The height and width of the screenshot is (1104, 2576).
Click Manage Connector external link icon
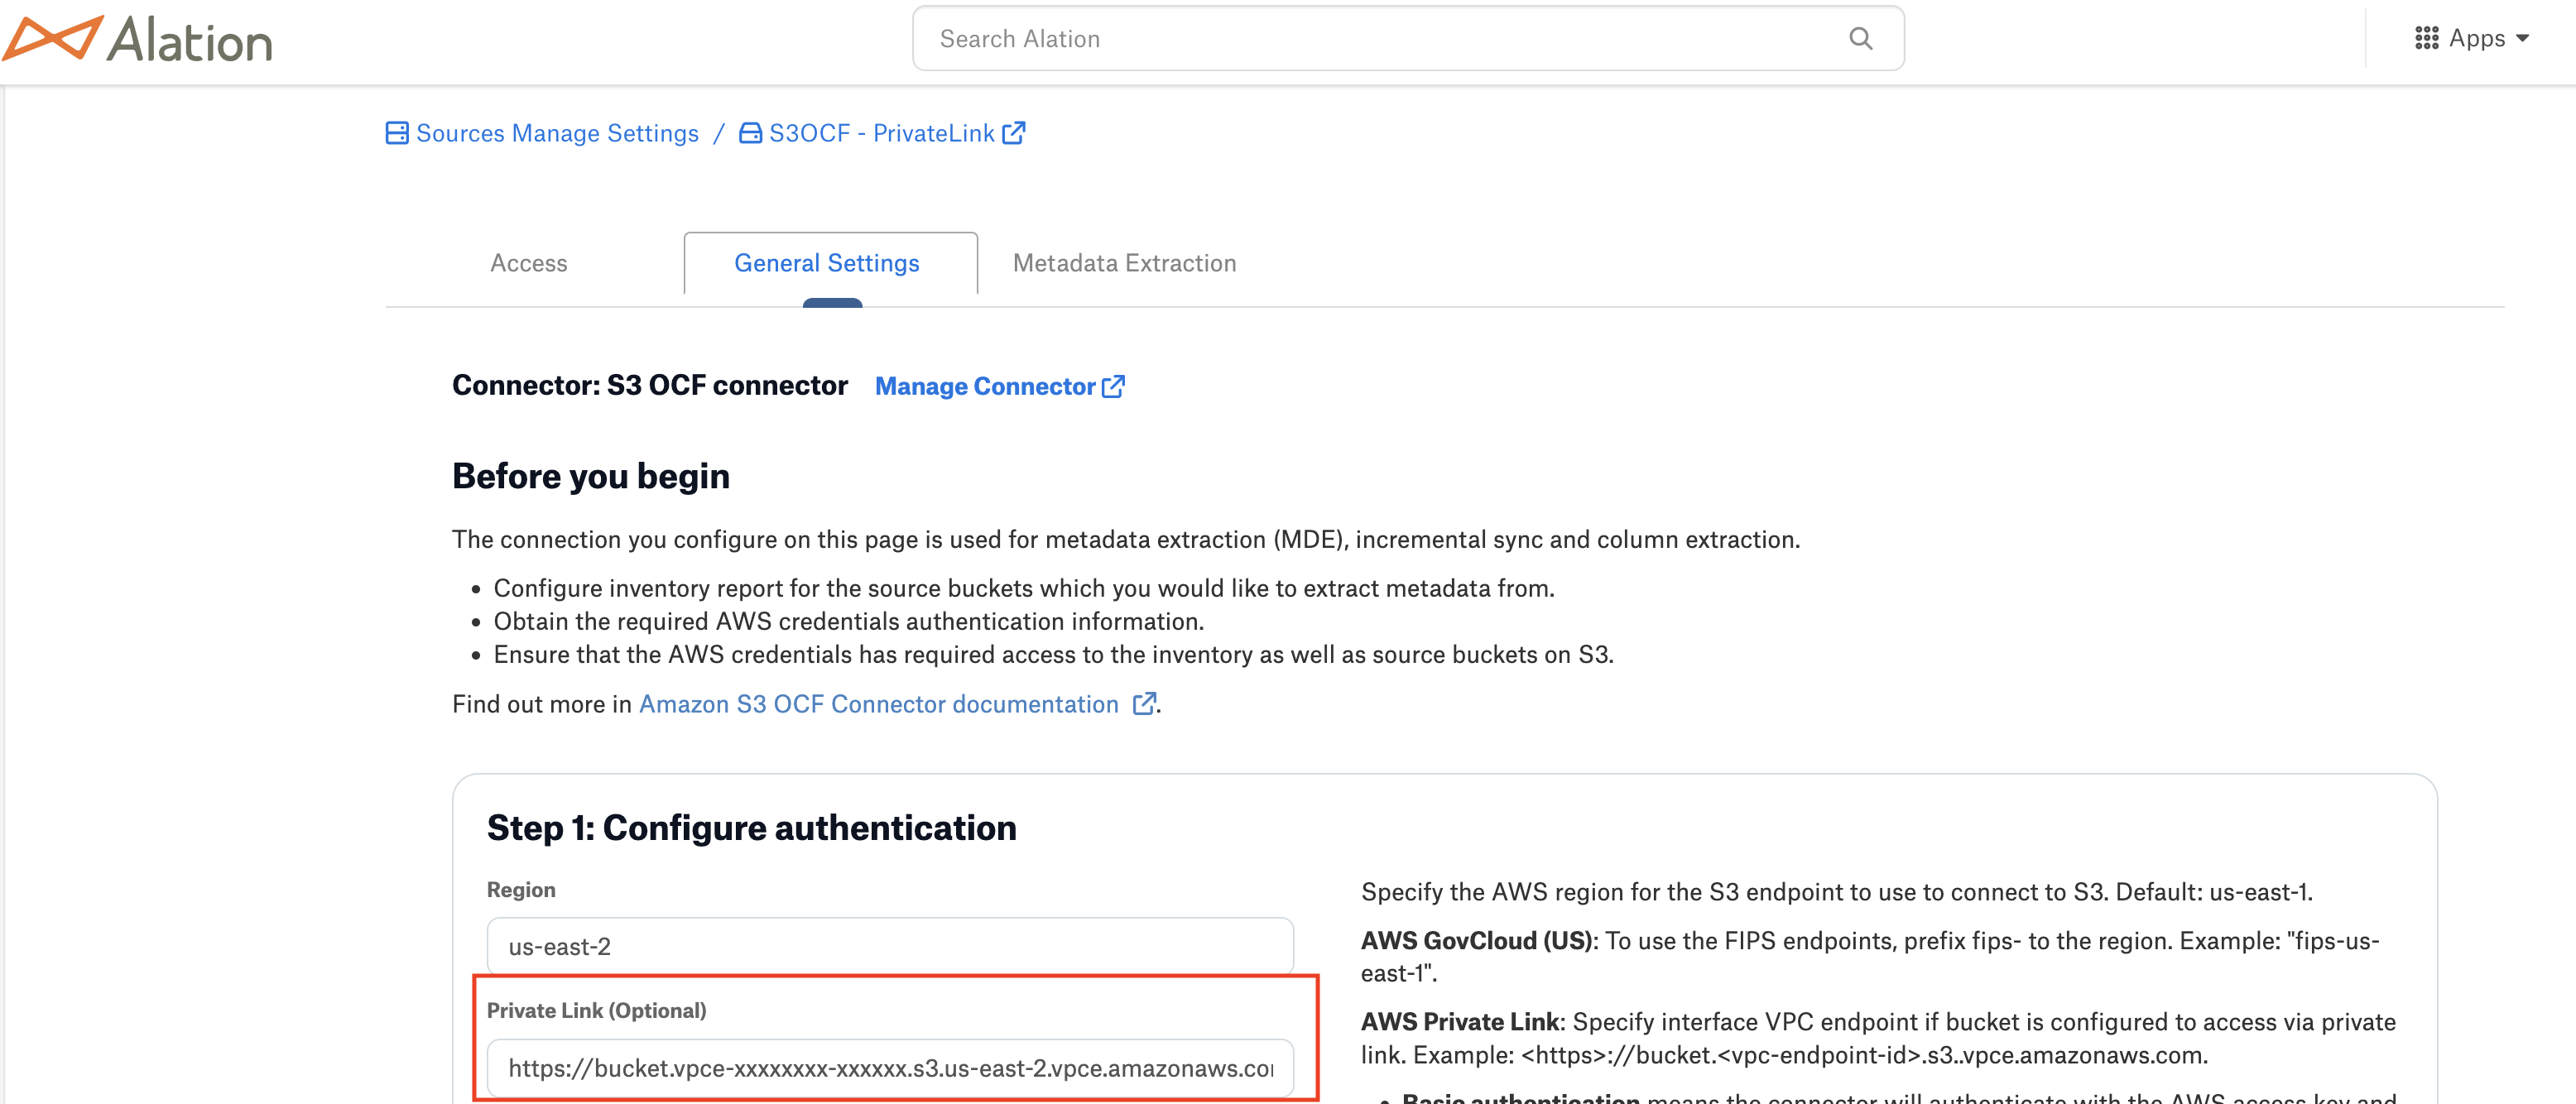click(x=1113, y=386)
